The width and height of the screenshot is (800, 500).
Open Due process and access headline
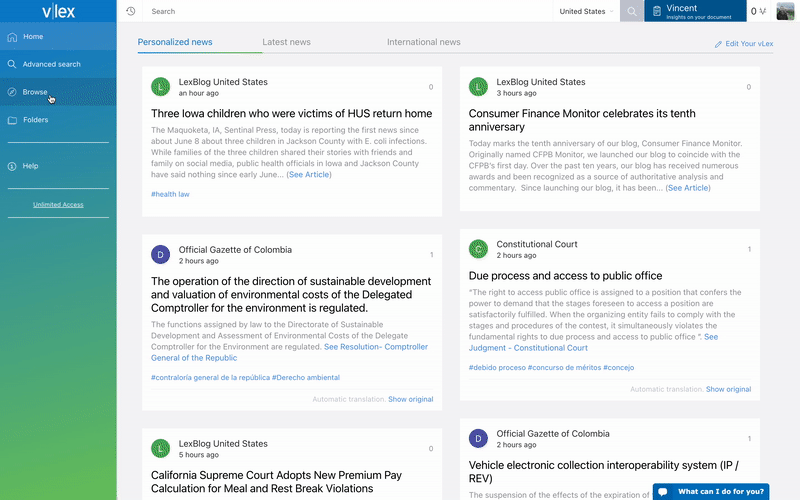(x=565, y=276)
